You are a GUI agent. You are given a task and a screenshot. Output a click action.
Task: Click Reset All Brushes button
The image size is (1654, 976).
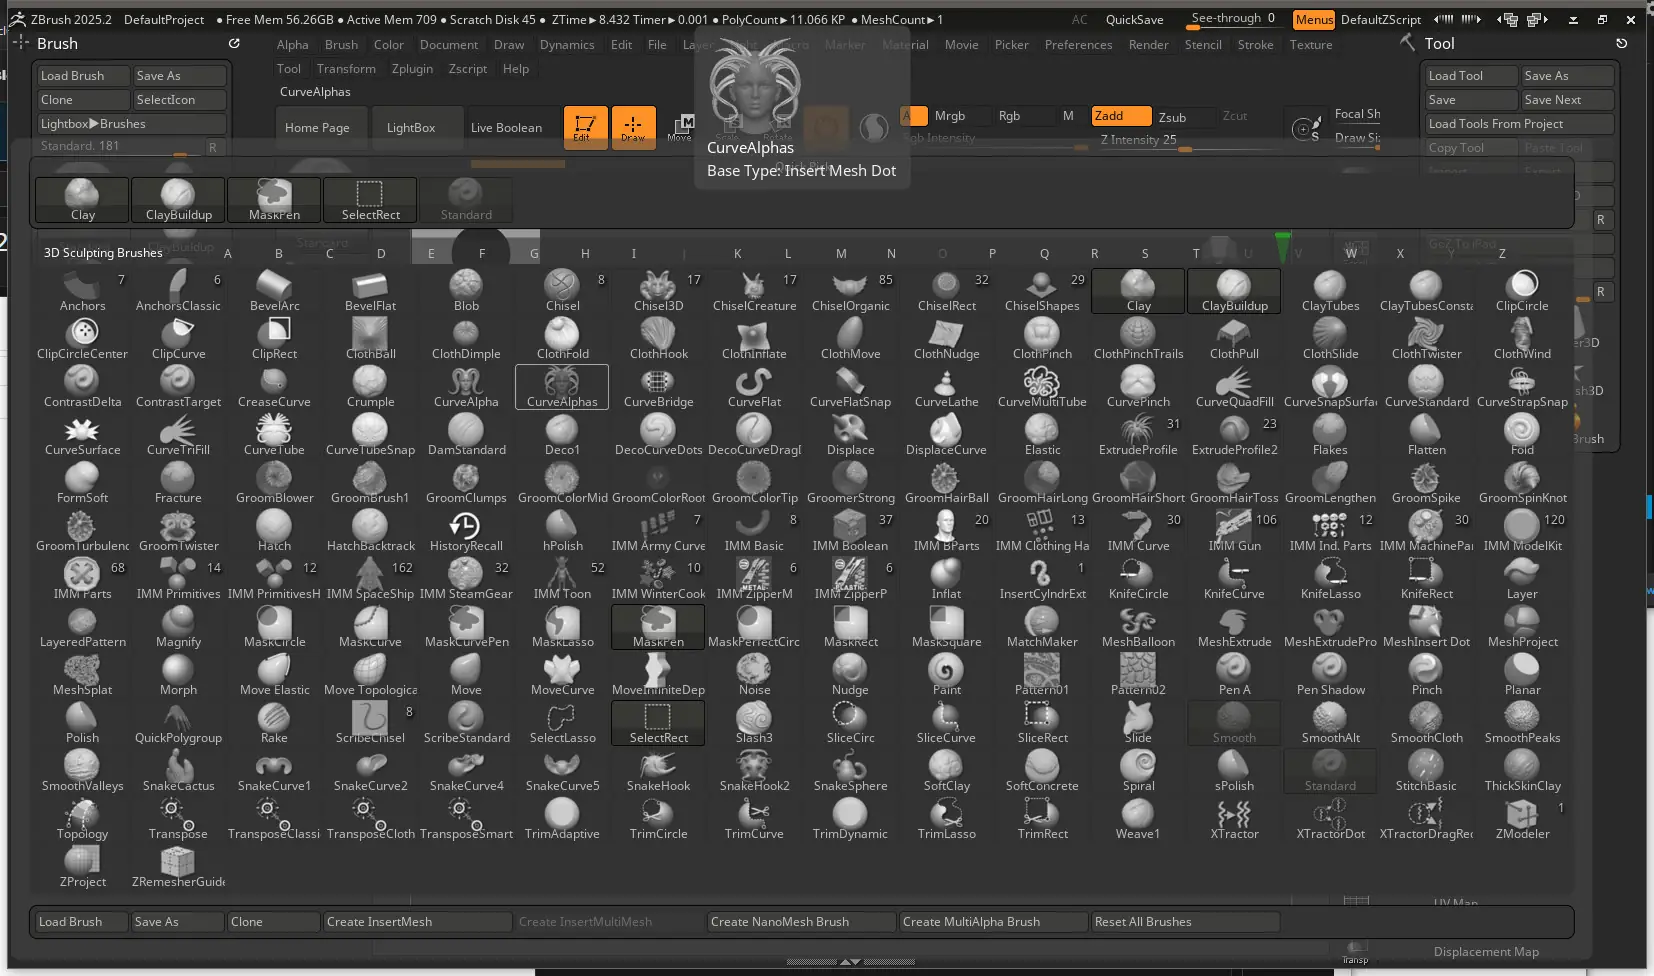pyautogui.click(x=1184, y=922)
